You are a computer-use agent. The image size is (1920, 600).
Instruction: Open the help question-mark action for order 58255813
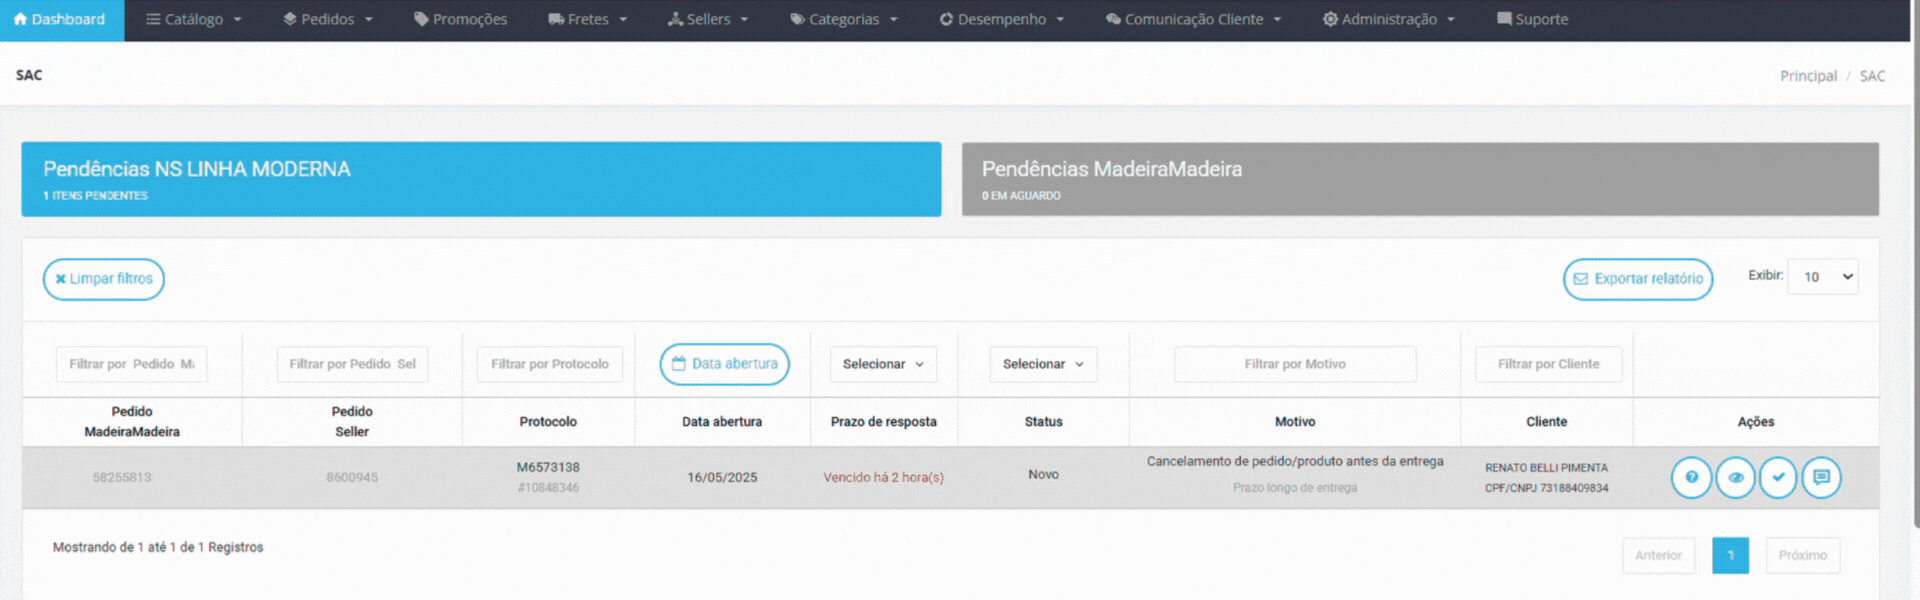click(1691, 478)
